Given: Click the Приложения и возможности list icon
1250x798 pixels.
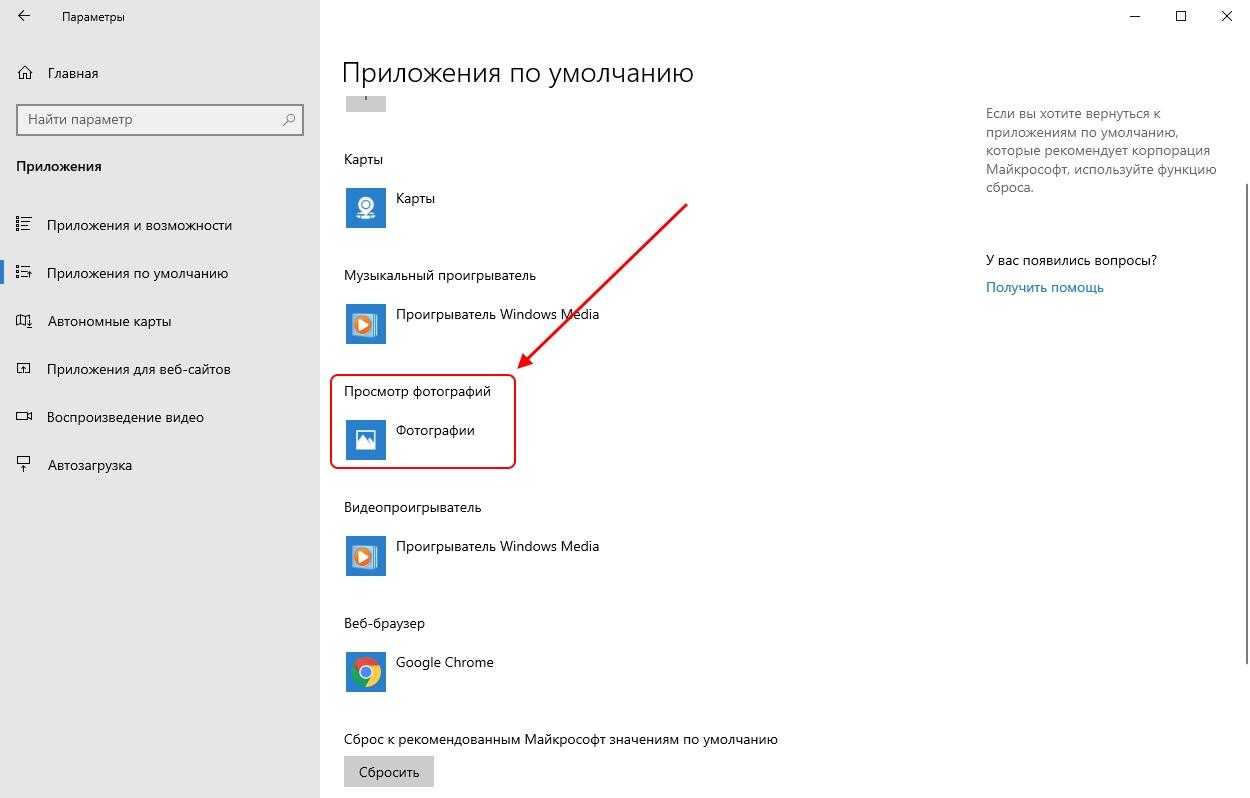Looking at the screenshot, I should pyautogui.click(x=25, y=225).
